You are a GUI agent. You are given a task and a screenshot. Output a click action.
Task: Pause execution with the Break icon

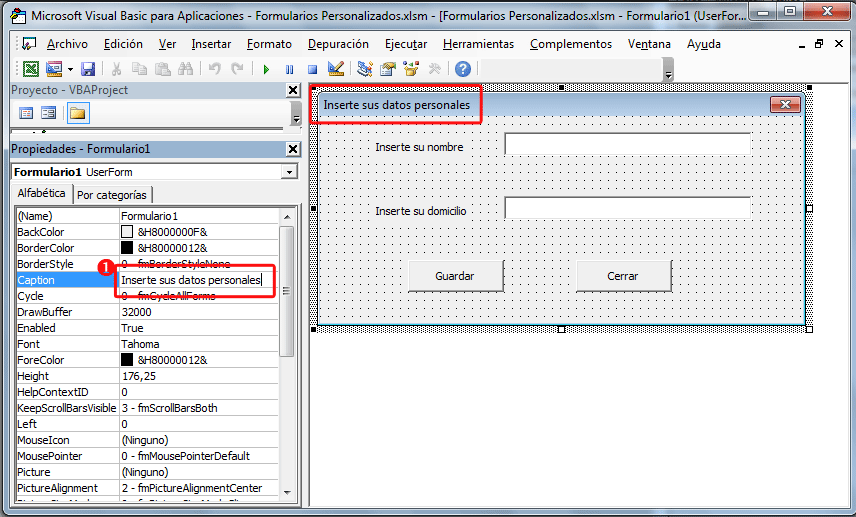point(289,69)
